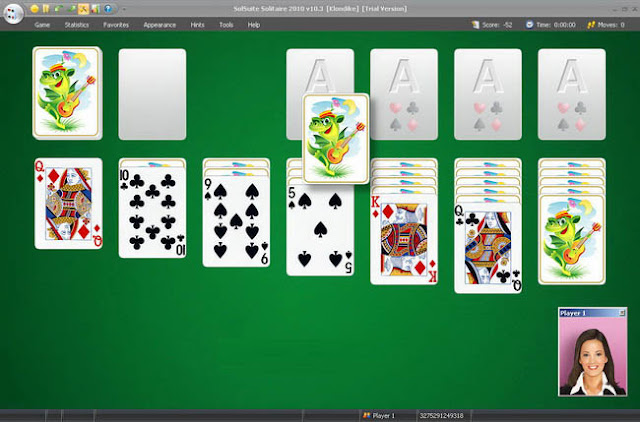Select the 10 of Clubs card
640x422 pixels.
coord(152,212)
